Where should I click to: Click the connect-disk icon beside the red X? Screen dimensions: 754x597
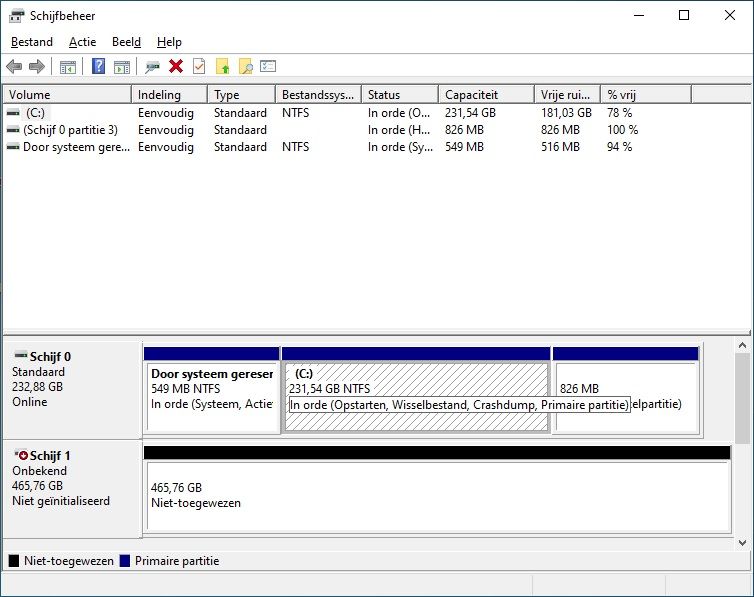[x=152, y=67]
